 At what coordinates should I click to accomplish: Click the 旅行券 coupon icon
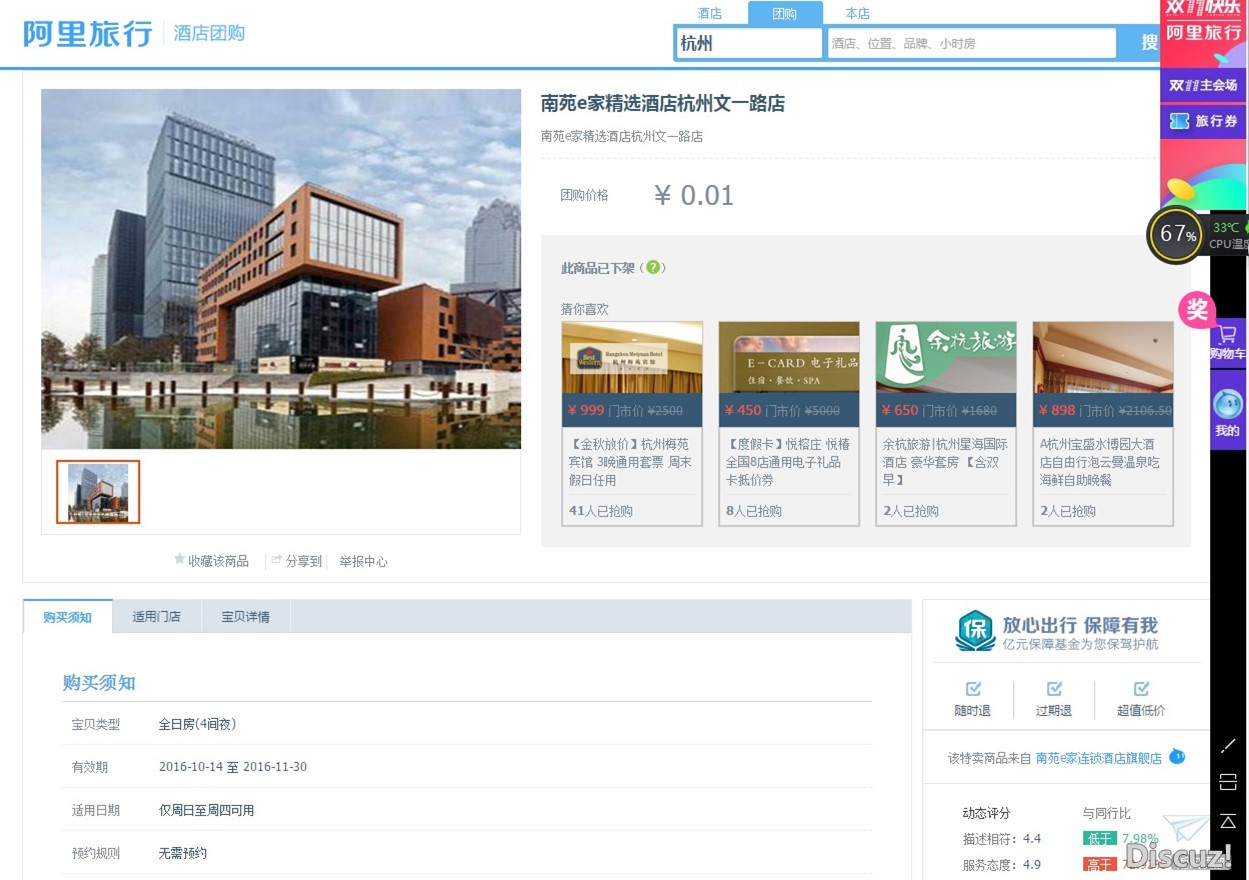tap(1180, 121)
